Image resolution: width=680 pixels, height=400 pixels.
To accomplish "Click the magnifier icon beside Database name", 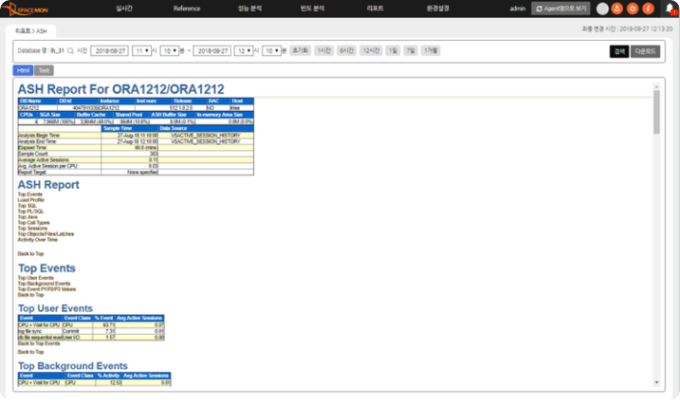I will point(70,51).
